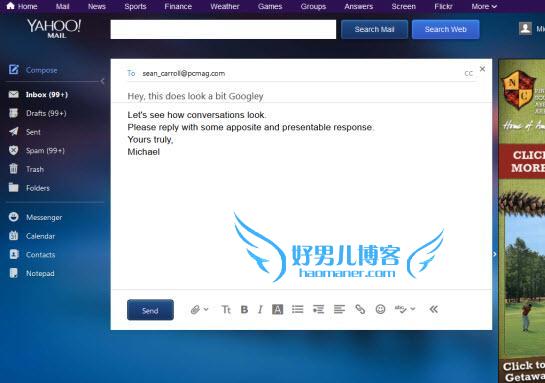Image resolution: width=545 pixels, height=383 pixels.
Task: Open the spell check dropdown arrow
Action: tap(413, 309)
